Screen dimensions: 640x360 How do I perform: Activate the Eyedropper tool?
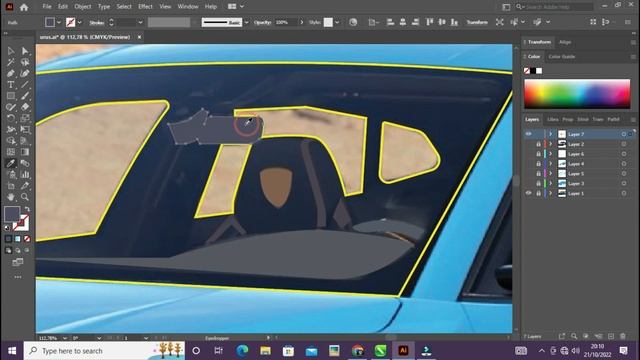click(11, 163)
